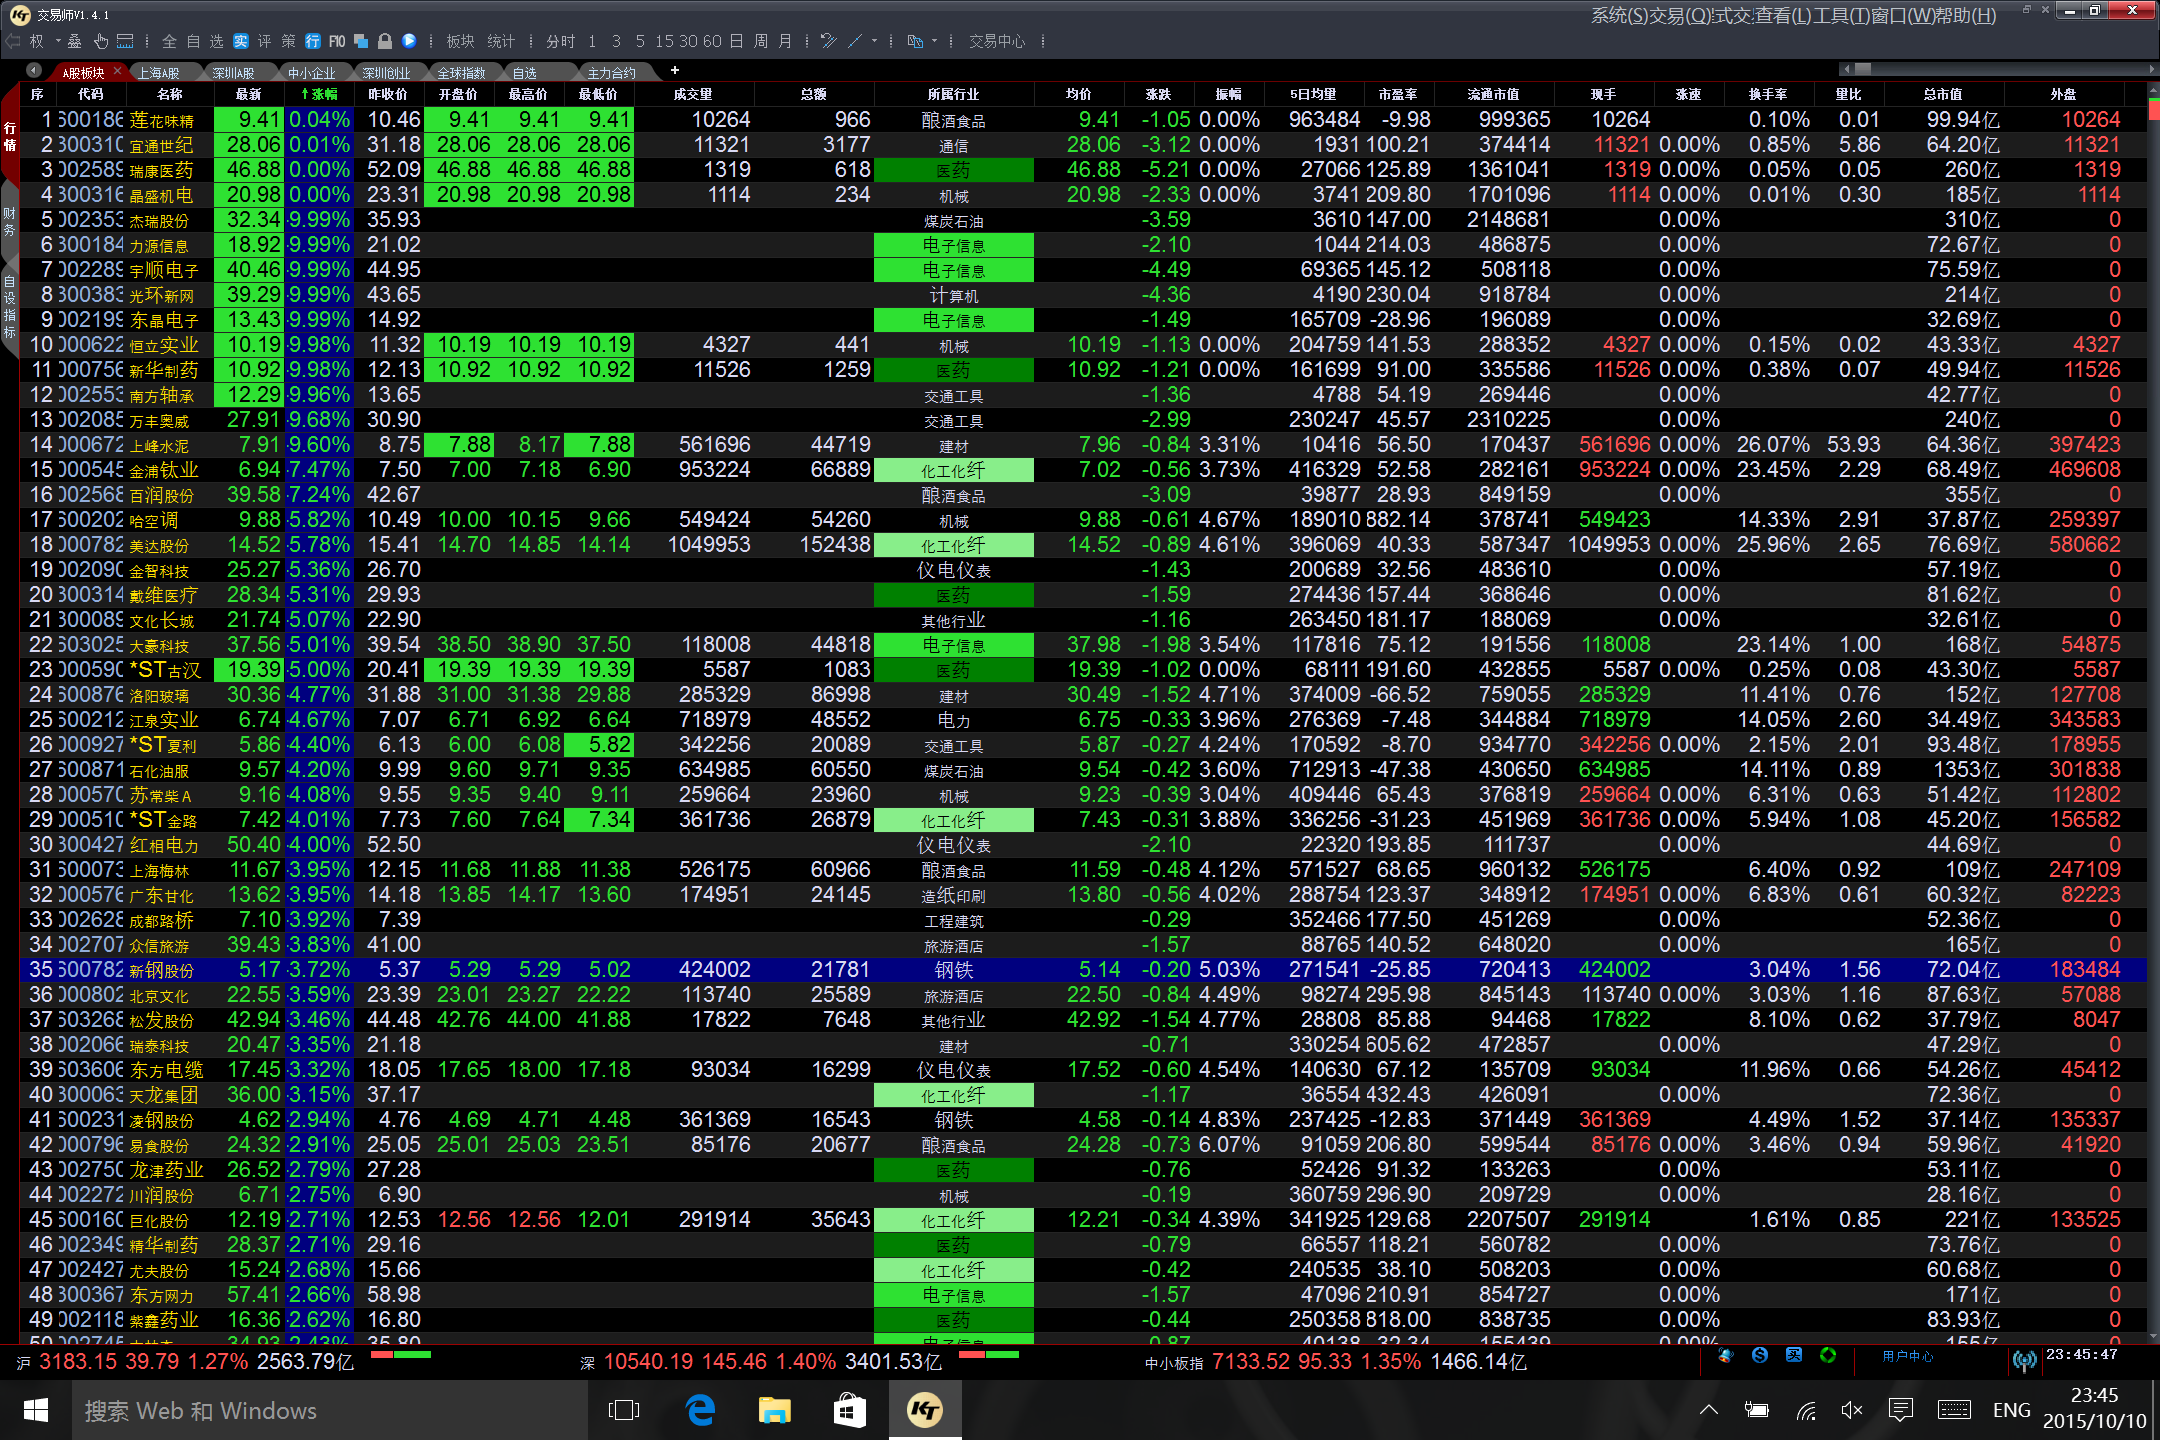The image size is (2160, 1440).
Task: Click the blue 实 real-time icon
Action: point(241,41)
